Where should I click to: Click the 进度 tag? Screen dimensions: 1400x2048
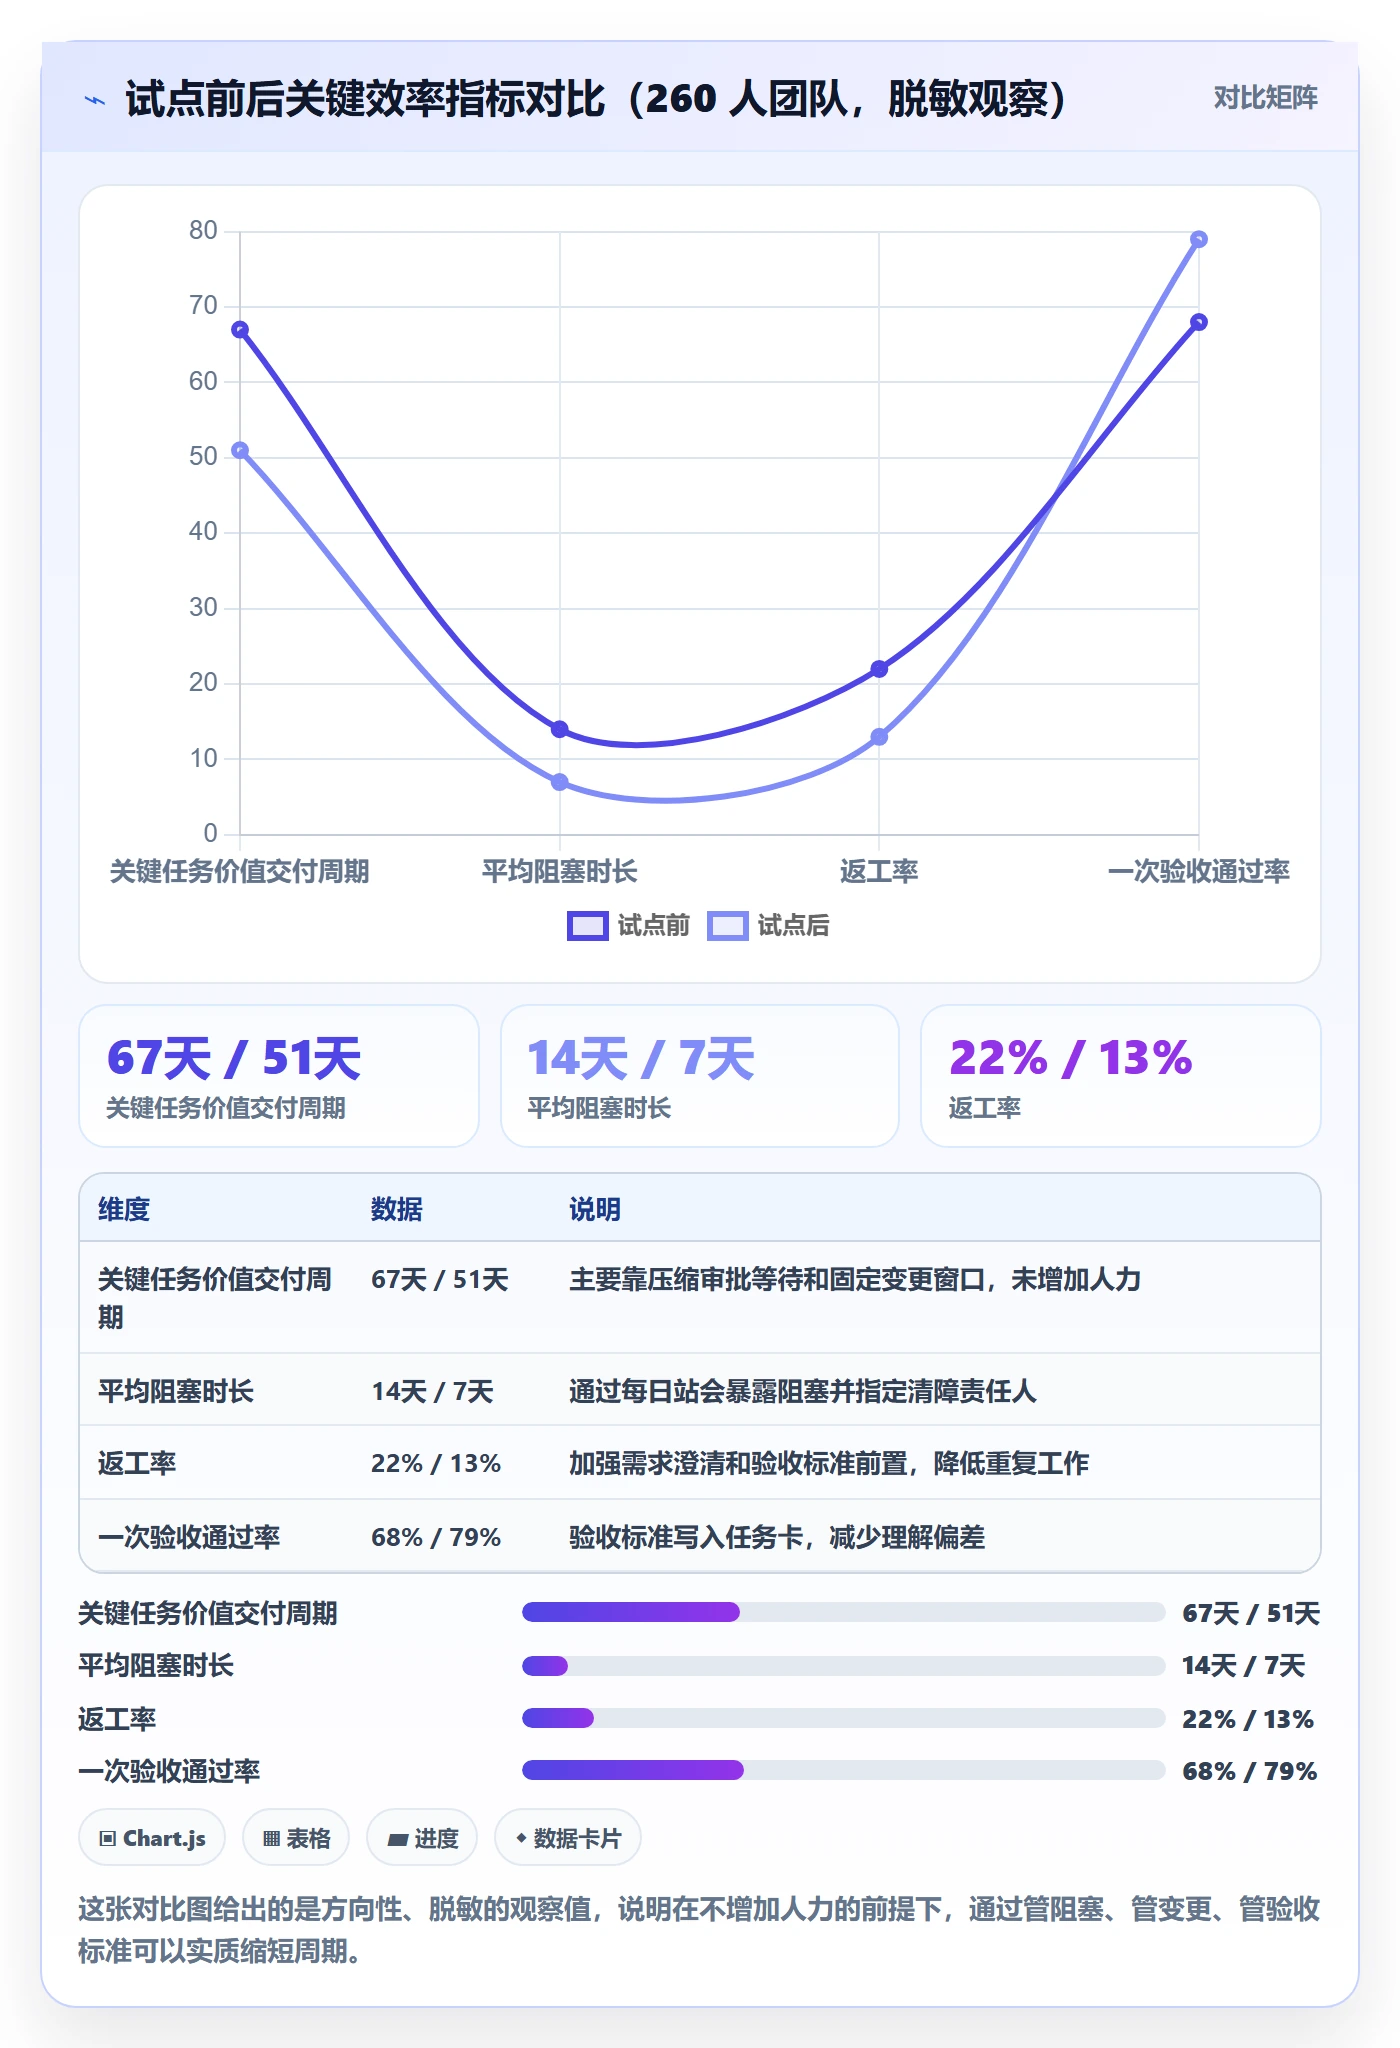point(422,1838)
